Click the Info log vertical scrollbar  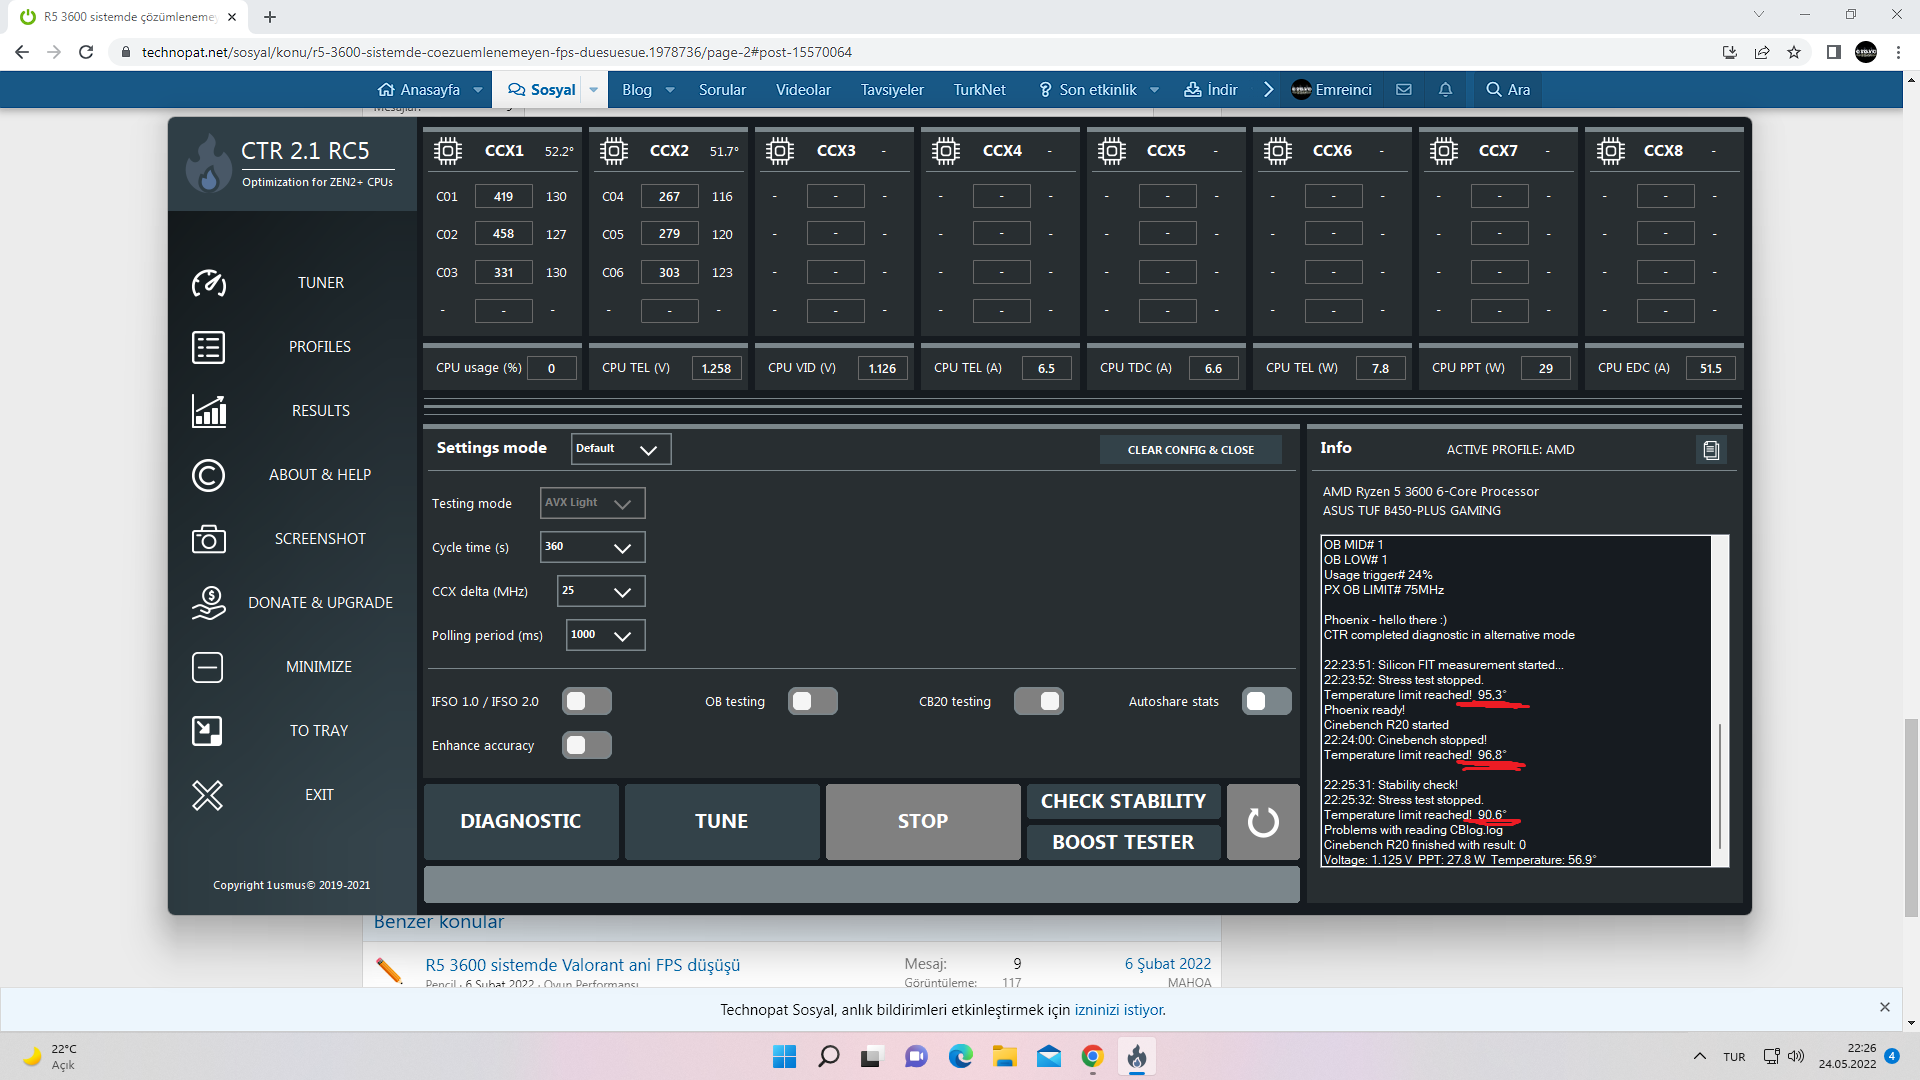(1719, 785)
